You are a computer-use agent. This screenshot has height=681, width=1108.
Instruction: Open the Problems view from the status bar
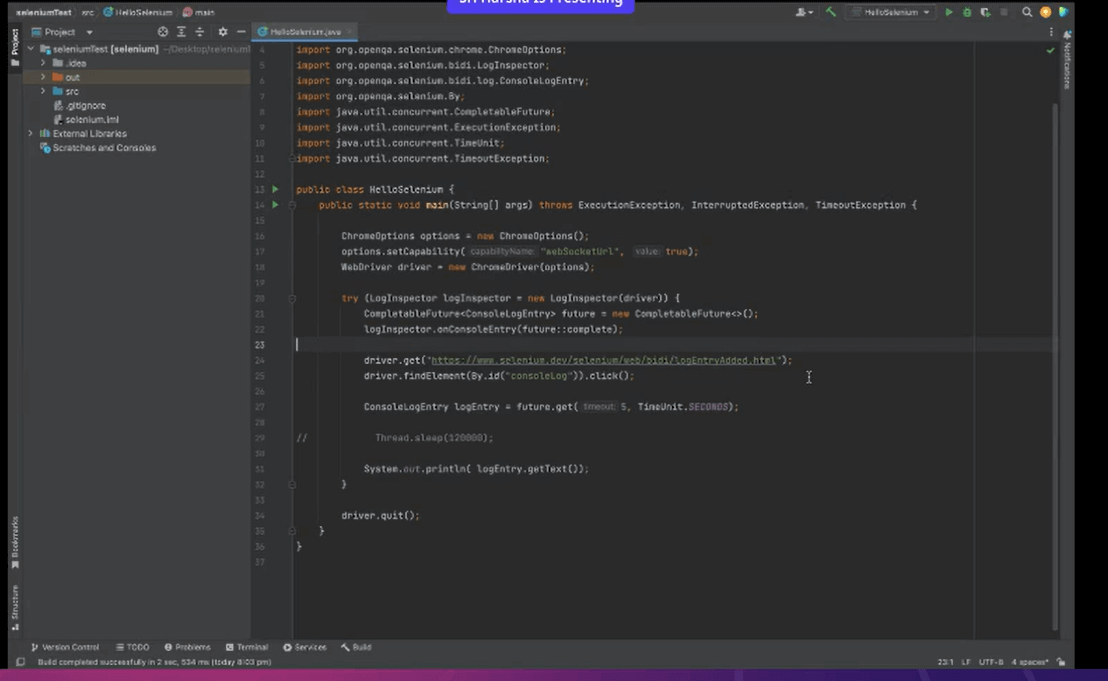coord(187,647)
